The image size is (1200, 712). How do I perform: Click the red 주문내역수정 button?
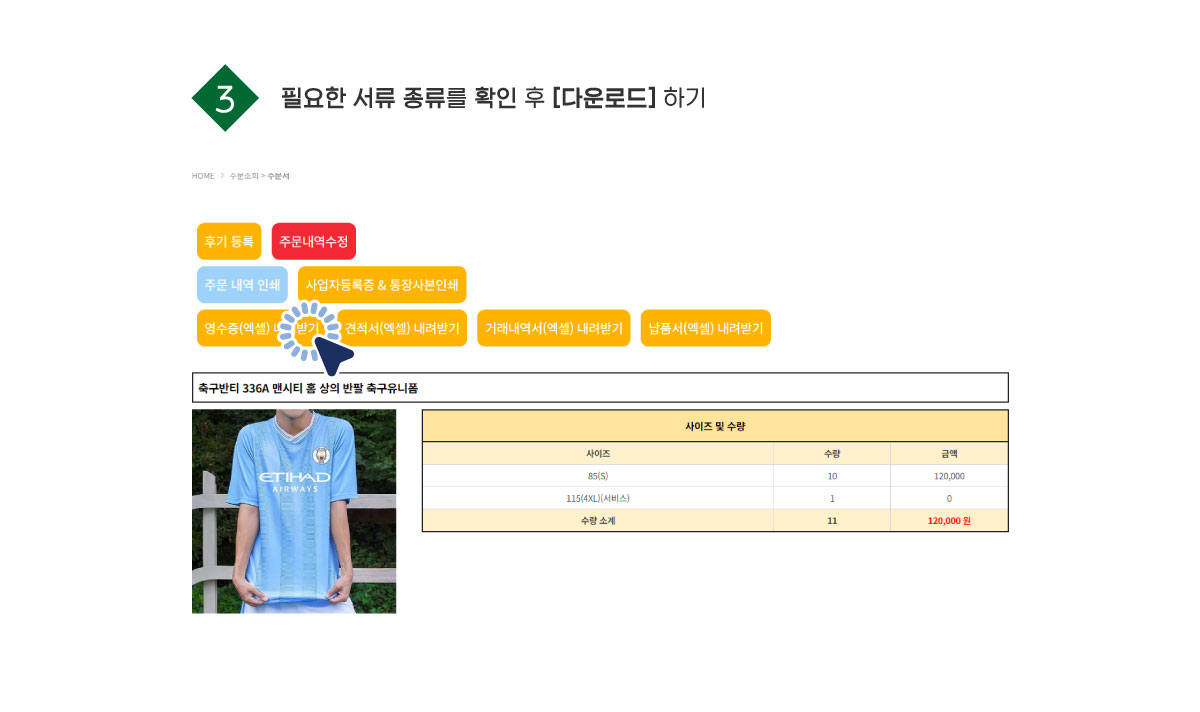314,241
